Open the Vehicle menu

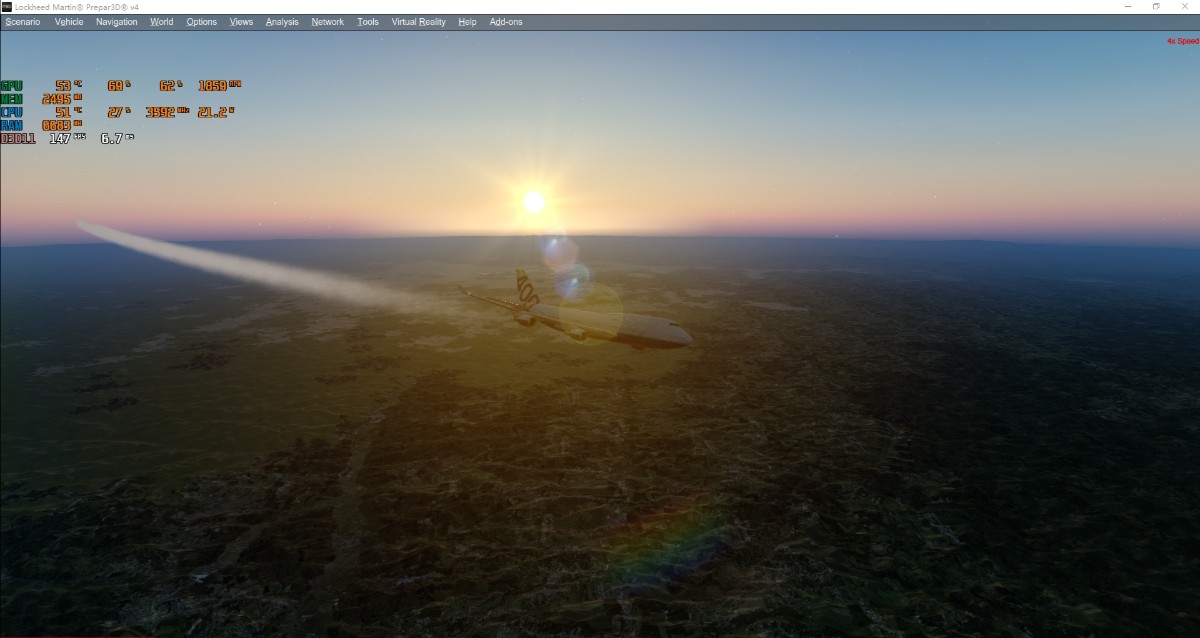[x=68, y=21]
